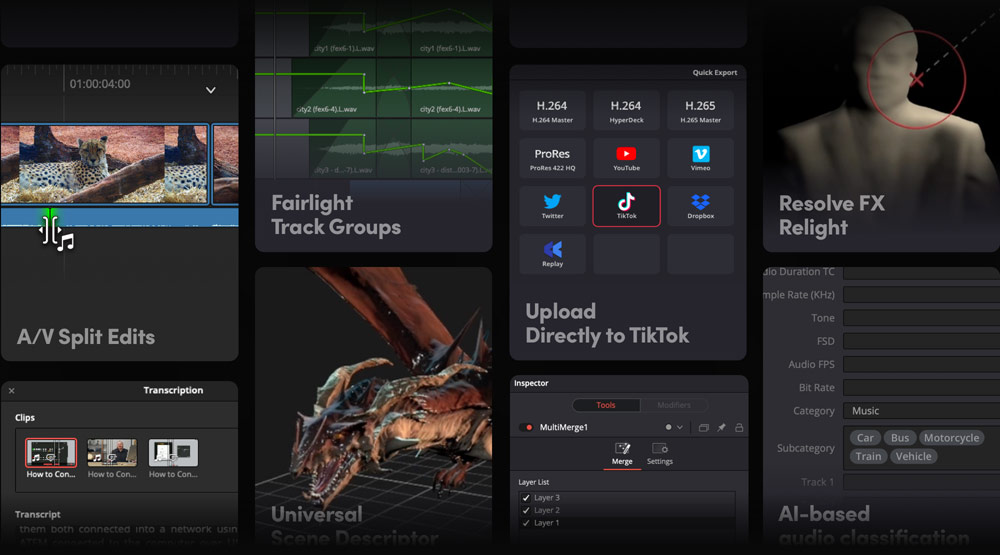Image resolution: width=1000 pixels, height=555 pixels.
Task: Choose the Dropbox export option
Action: click(700, 205)
